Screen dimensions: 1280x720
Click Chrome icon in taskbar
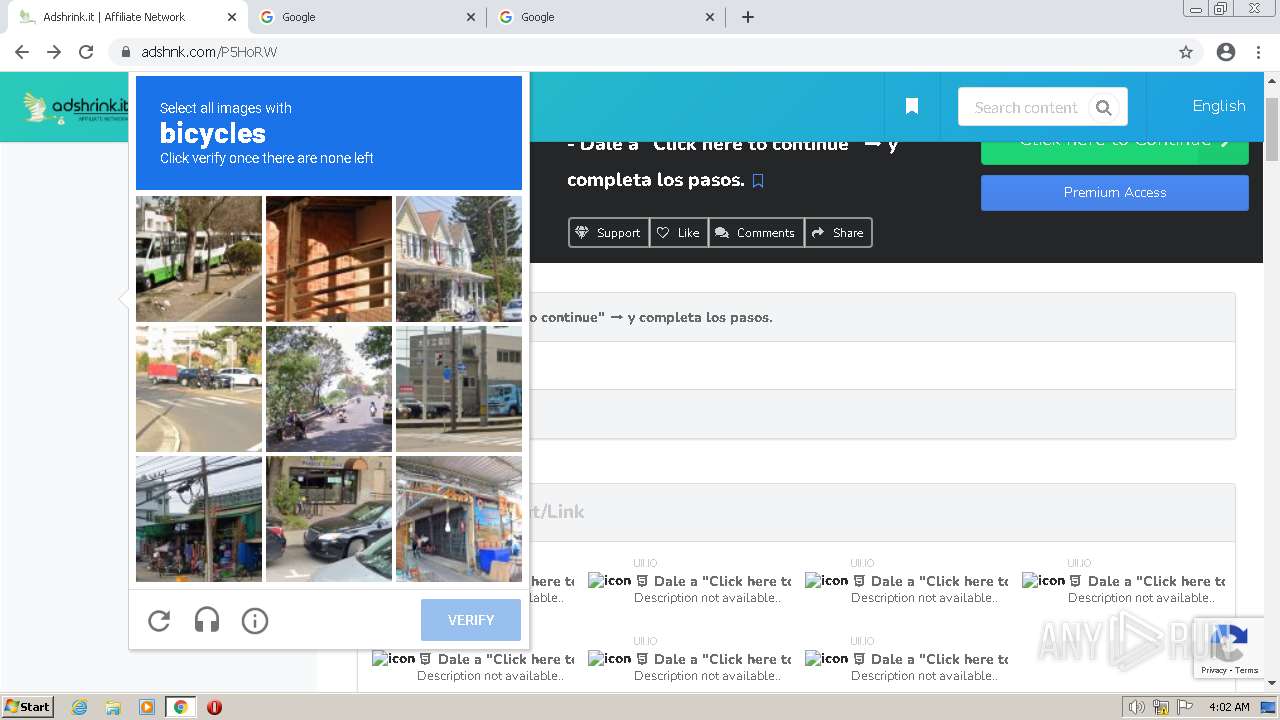(x=181, y=707)
